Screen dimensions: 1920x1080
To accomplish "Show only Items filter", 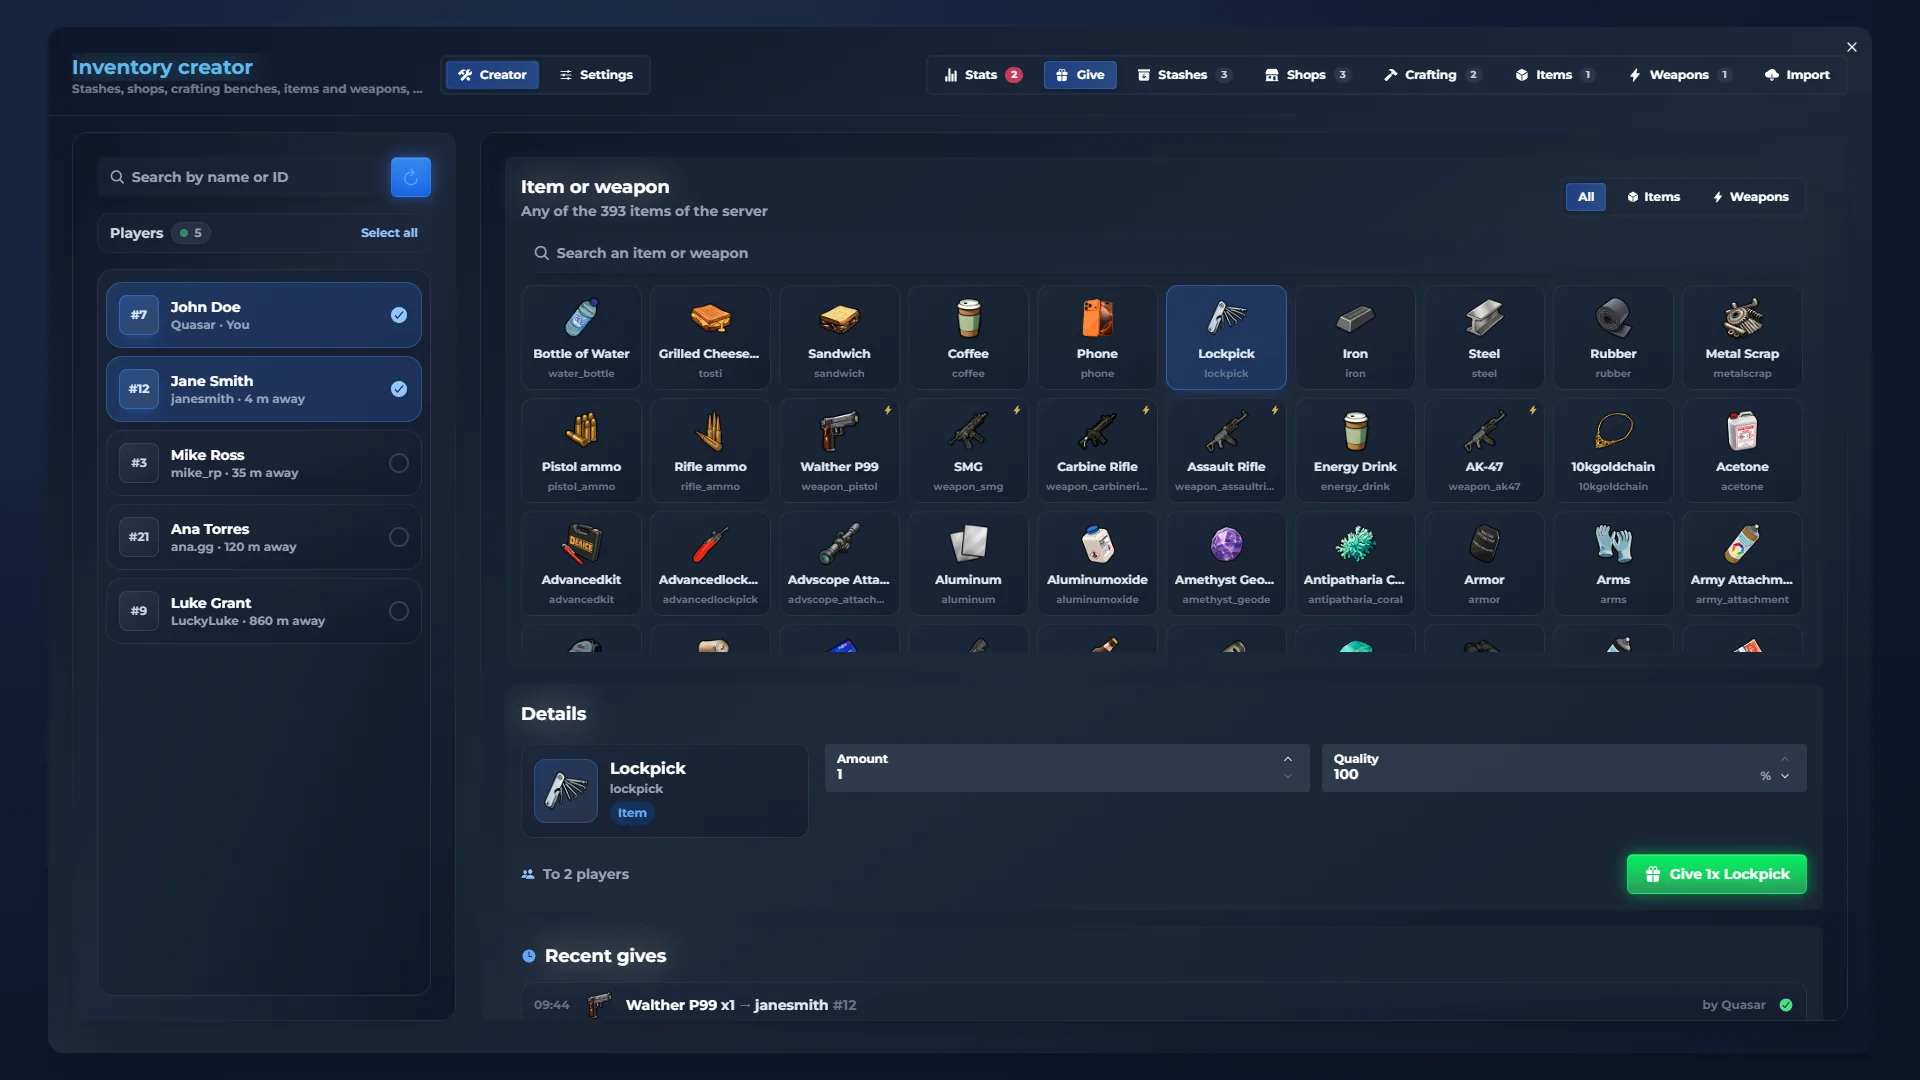I will (x=1653, y=197).
